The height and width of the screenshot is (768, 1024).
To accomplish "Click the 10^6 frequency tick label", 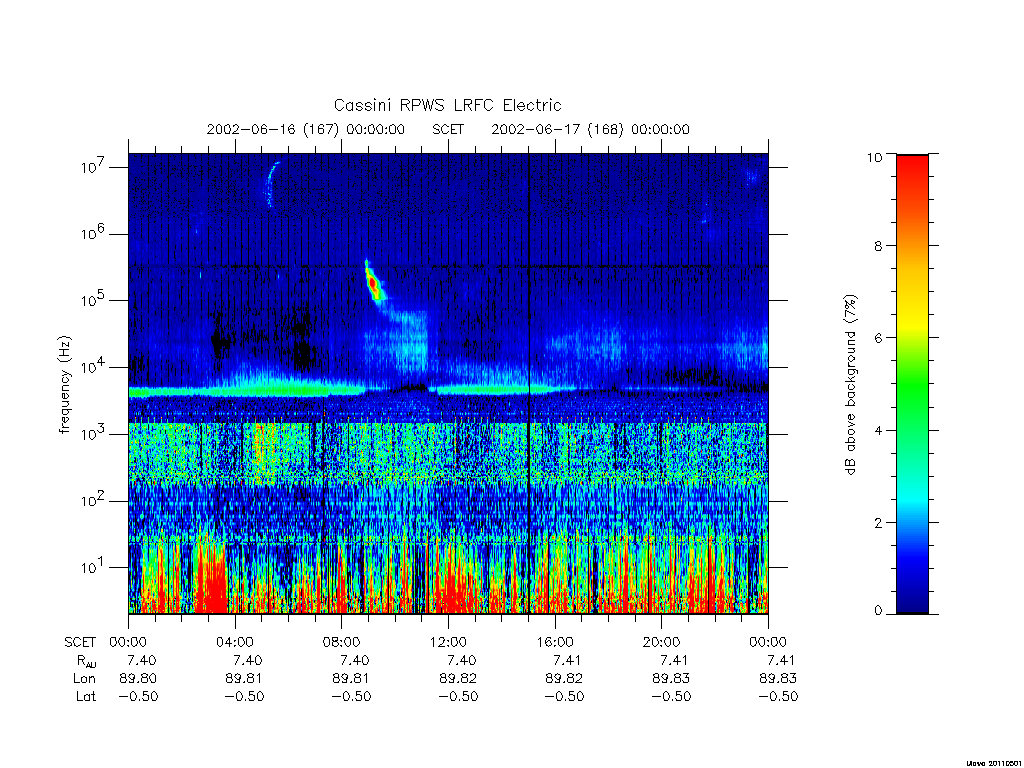I will click(x=94, y=233).
